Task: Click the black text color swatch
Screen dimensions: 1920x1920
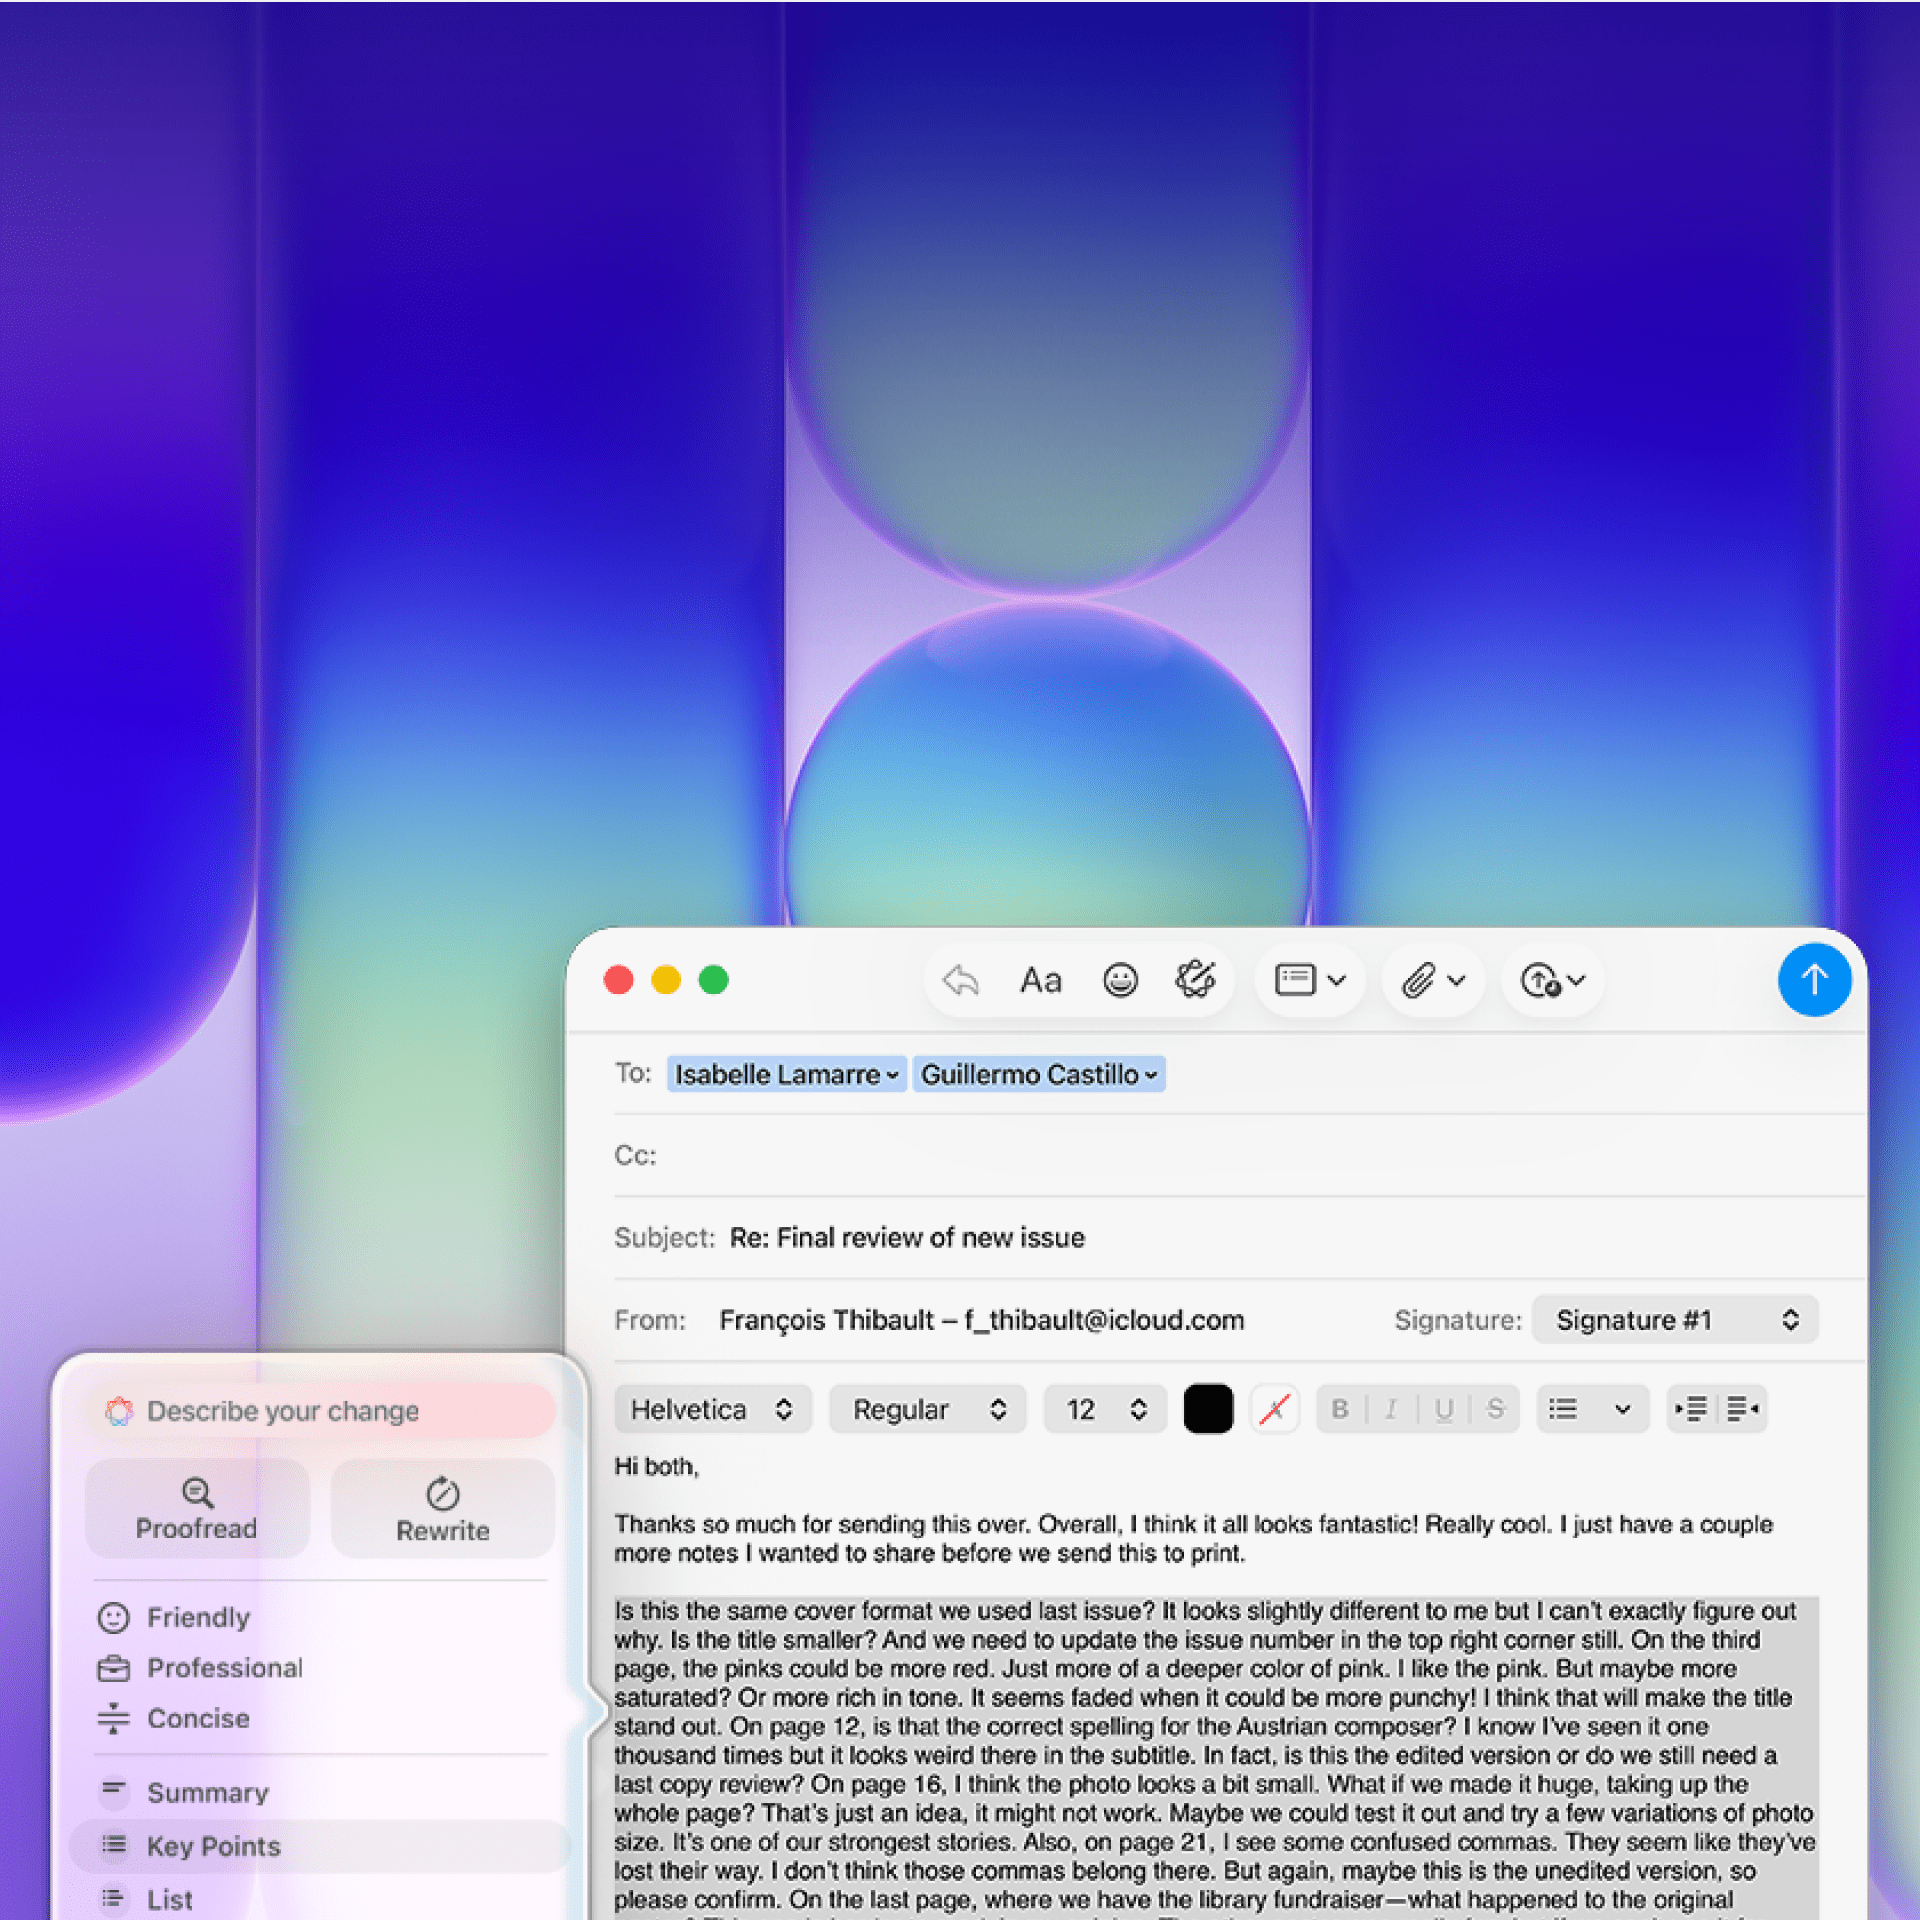Action: 1208,1409
